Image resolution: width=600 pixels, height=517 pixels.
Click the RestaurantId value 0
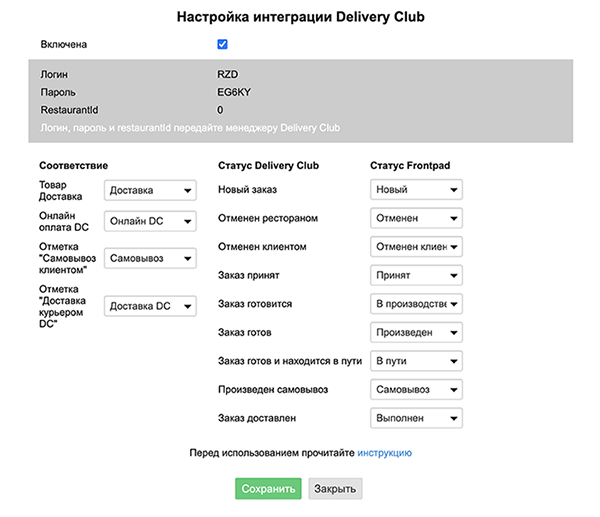[x=220, y=110]
